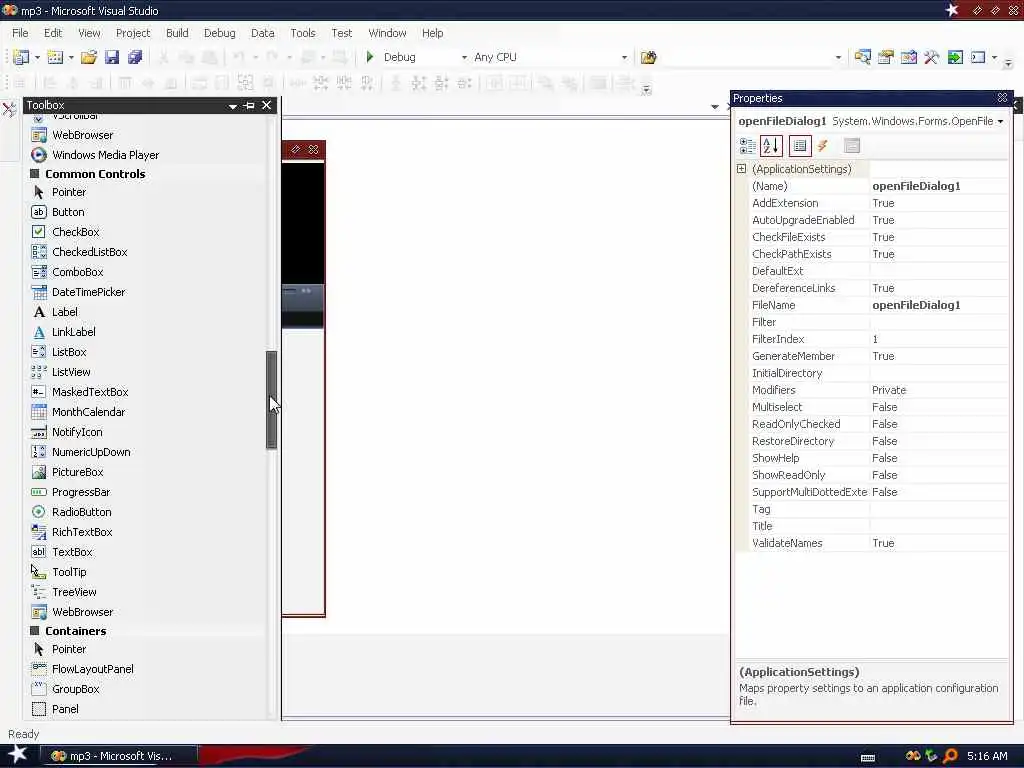Open the Toolbox window position dropdown arrow
The height and width of the screenshot is (768, 1024).
tap(232, 106)
